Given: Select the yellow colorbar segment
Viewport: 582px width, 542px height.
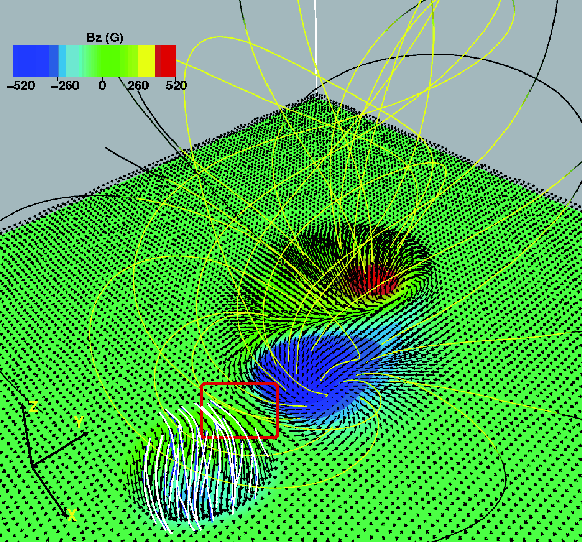Looking at the screenshot, I should tap(147, 61).
